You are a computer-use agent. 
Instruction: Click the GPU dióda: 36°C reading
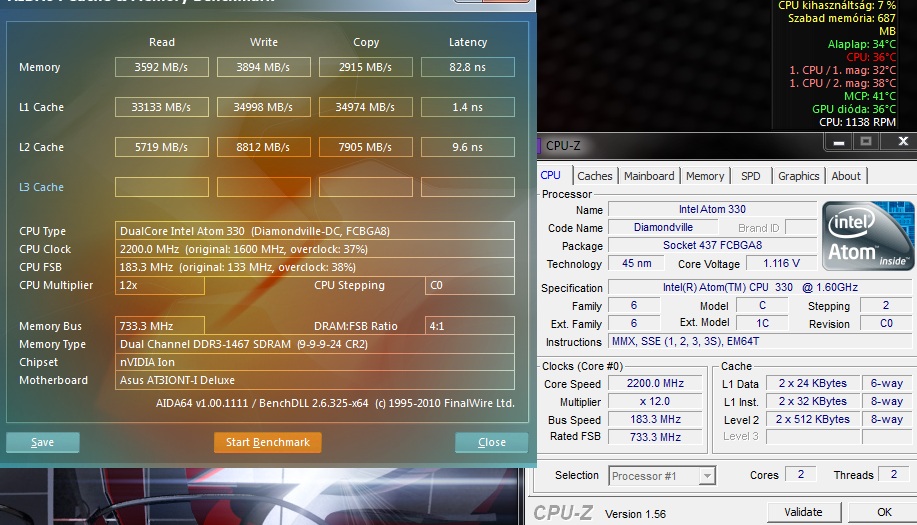pyautogui.click(x=854, y=109)
